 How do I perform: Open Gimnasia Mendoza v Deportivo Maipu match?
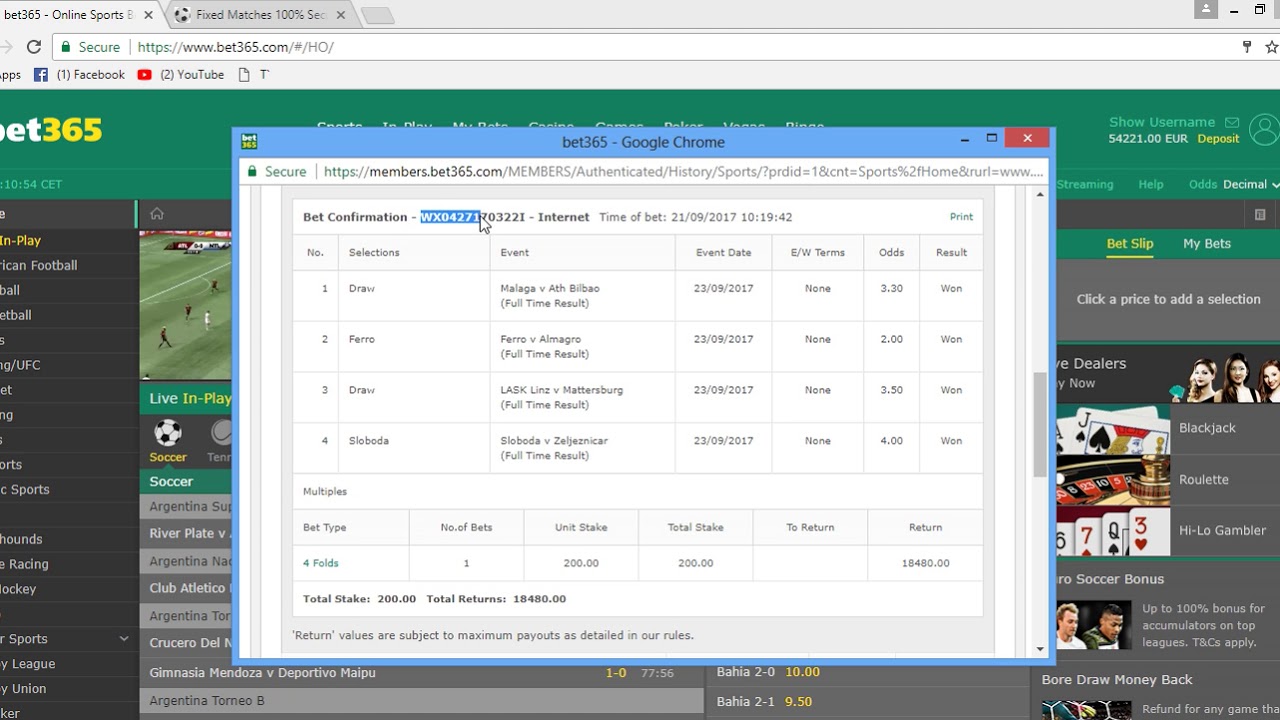pos(263,673)
